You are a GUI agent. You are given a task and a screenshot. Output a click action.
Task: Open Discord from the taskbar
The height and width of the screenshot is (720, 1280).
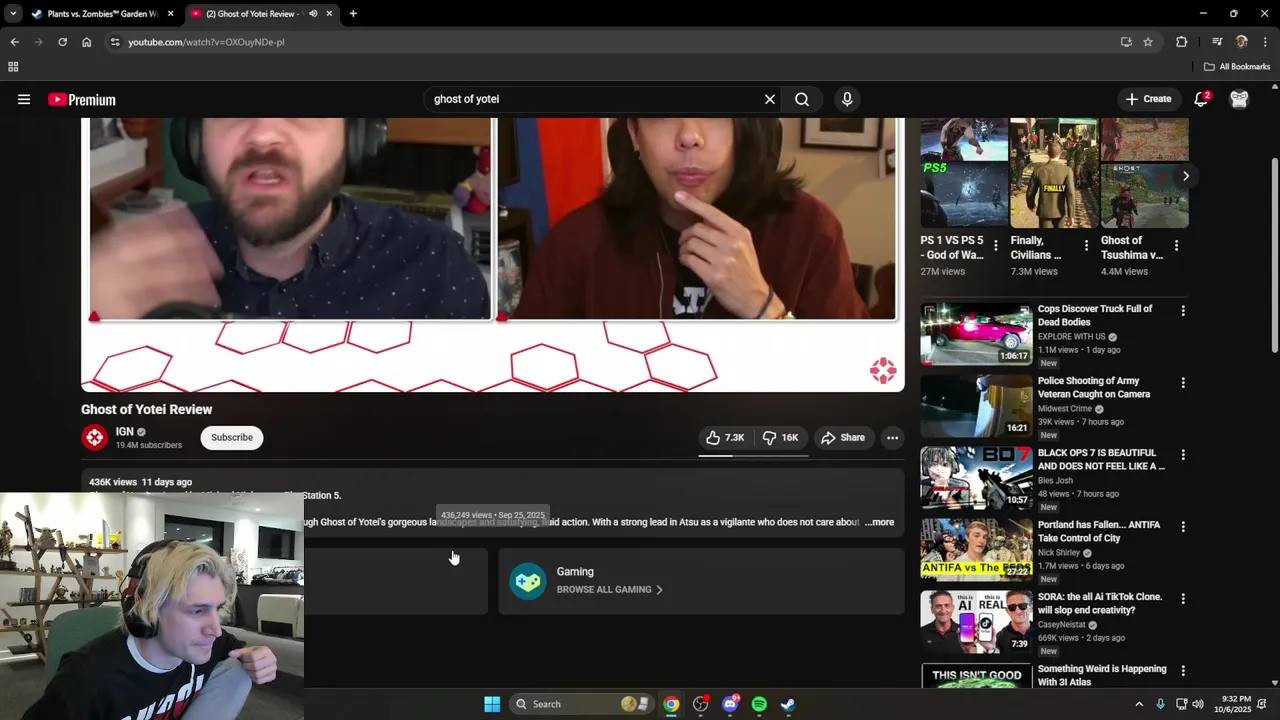tap(730, 704)
